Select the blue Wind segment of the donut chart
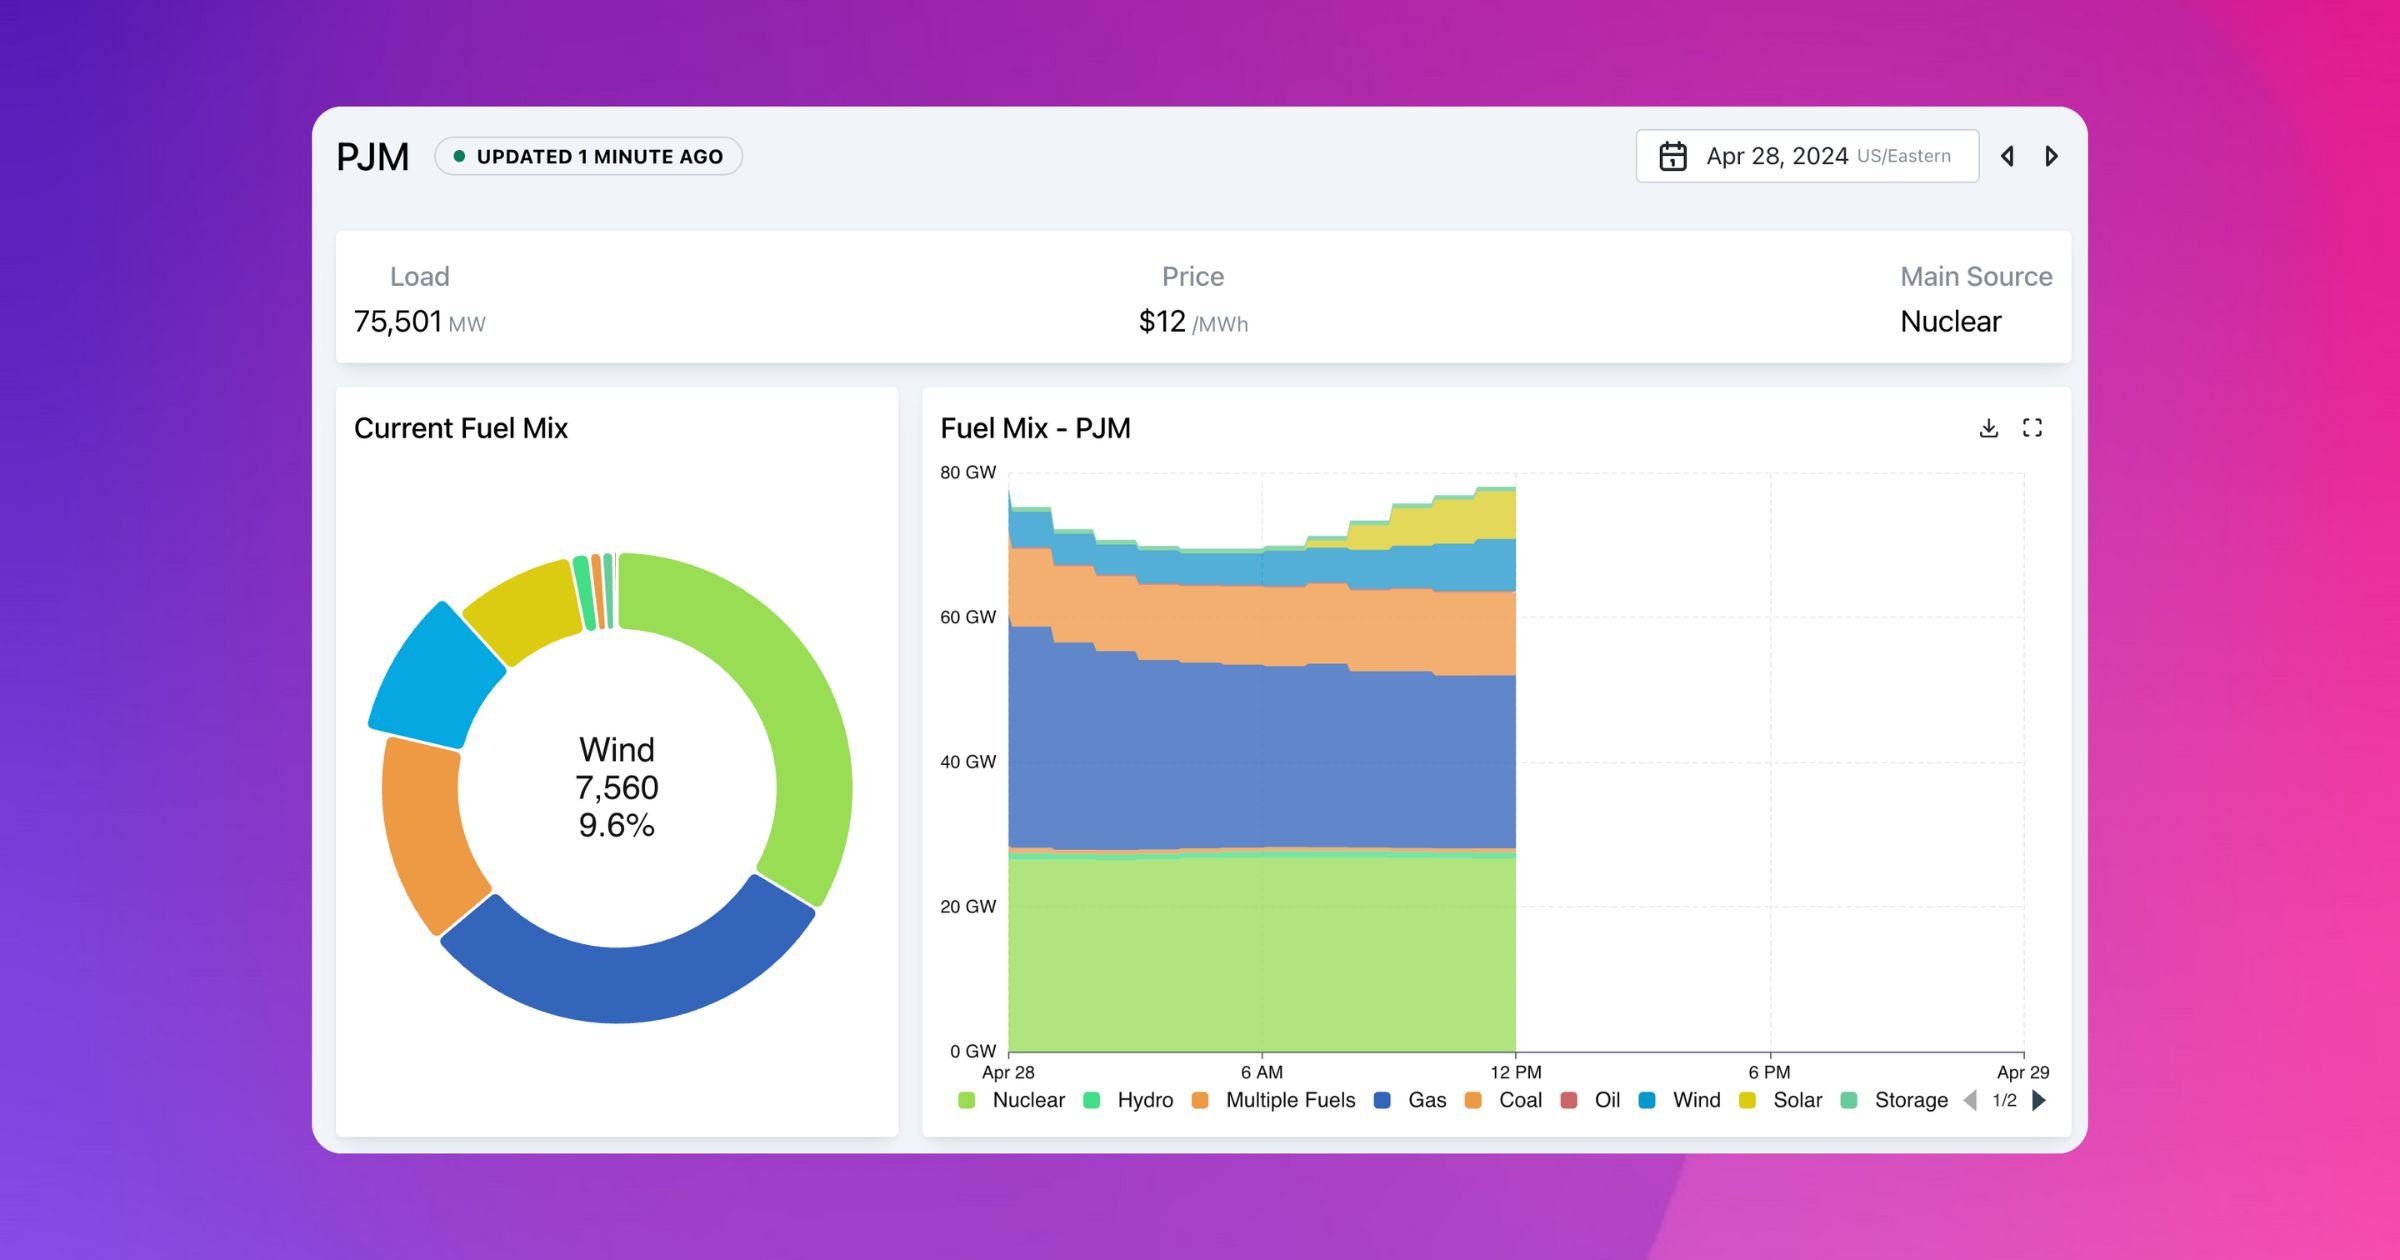This screenshot has height=1260, width=2400. tap(438, 675)
